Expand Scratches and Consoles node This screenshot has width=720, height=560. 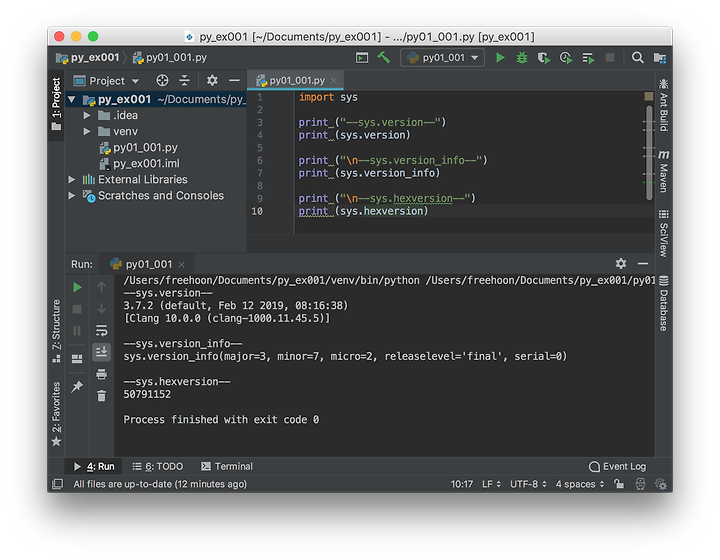pos(72,196)
